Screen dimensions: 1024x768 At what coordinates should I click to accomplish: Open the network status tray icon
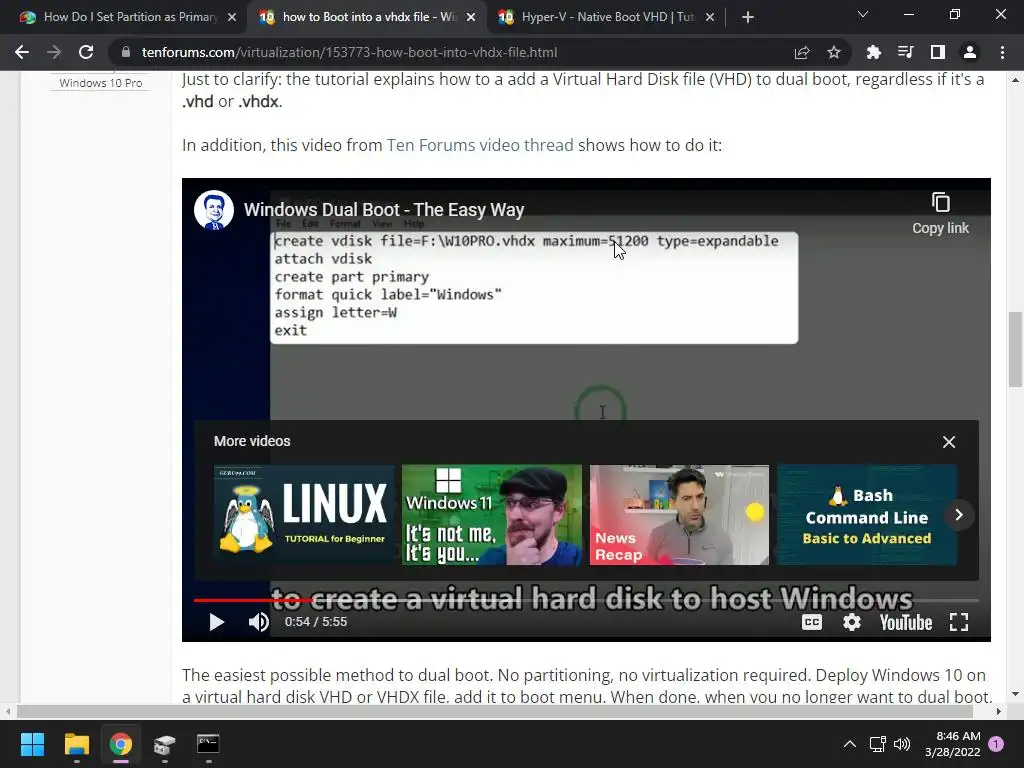pos(877,744)
